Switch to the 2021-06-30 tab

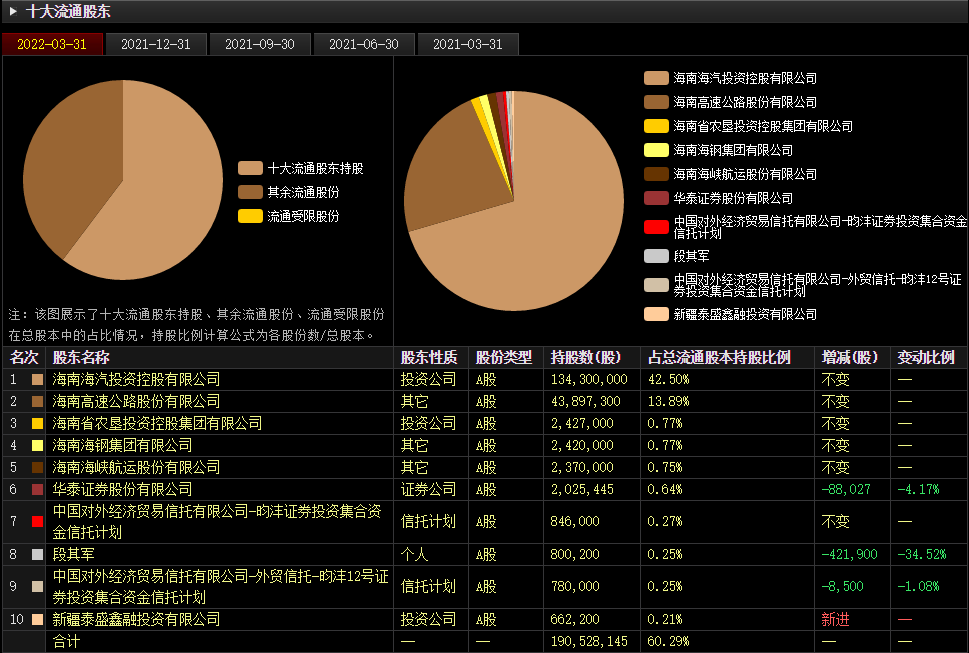tap(363, 44)
